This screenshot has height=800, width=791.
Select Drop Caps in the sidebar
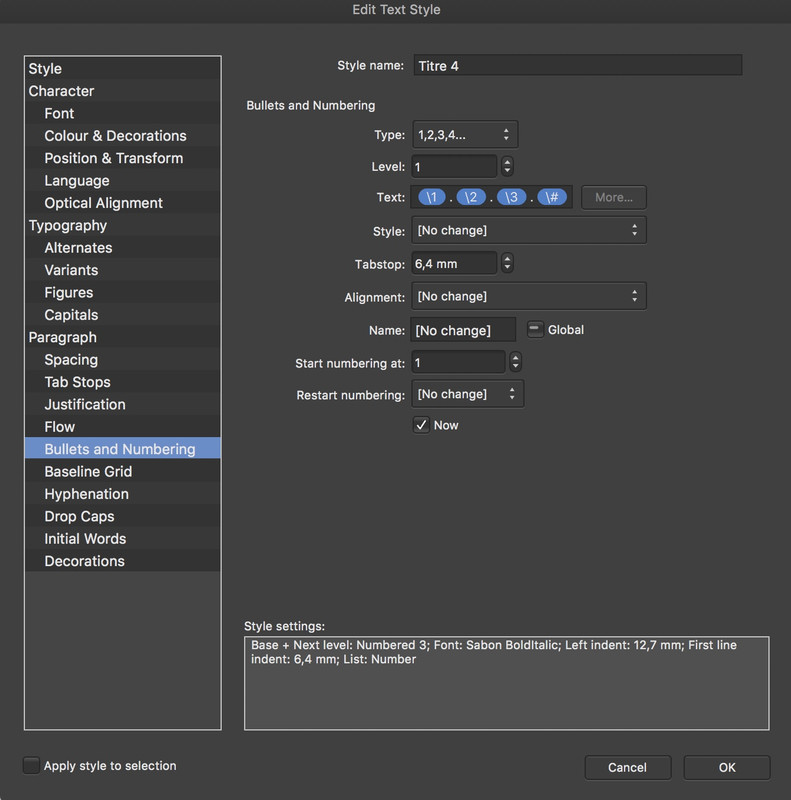point(79,516)
